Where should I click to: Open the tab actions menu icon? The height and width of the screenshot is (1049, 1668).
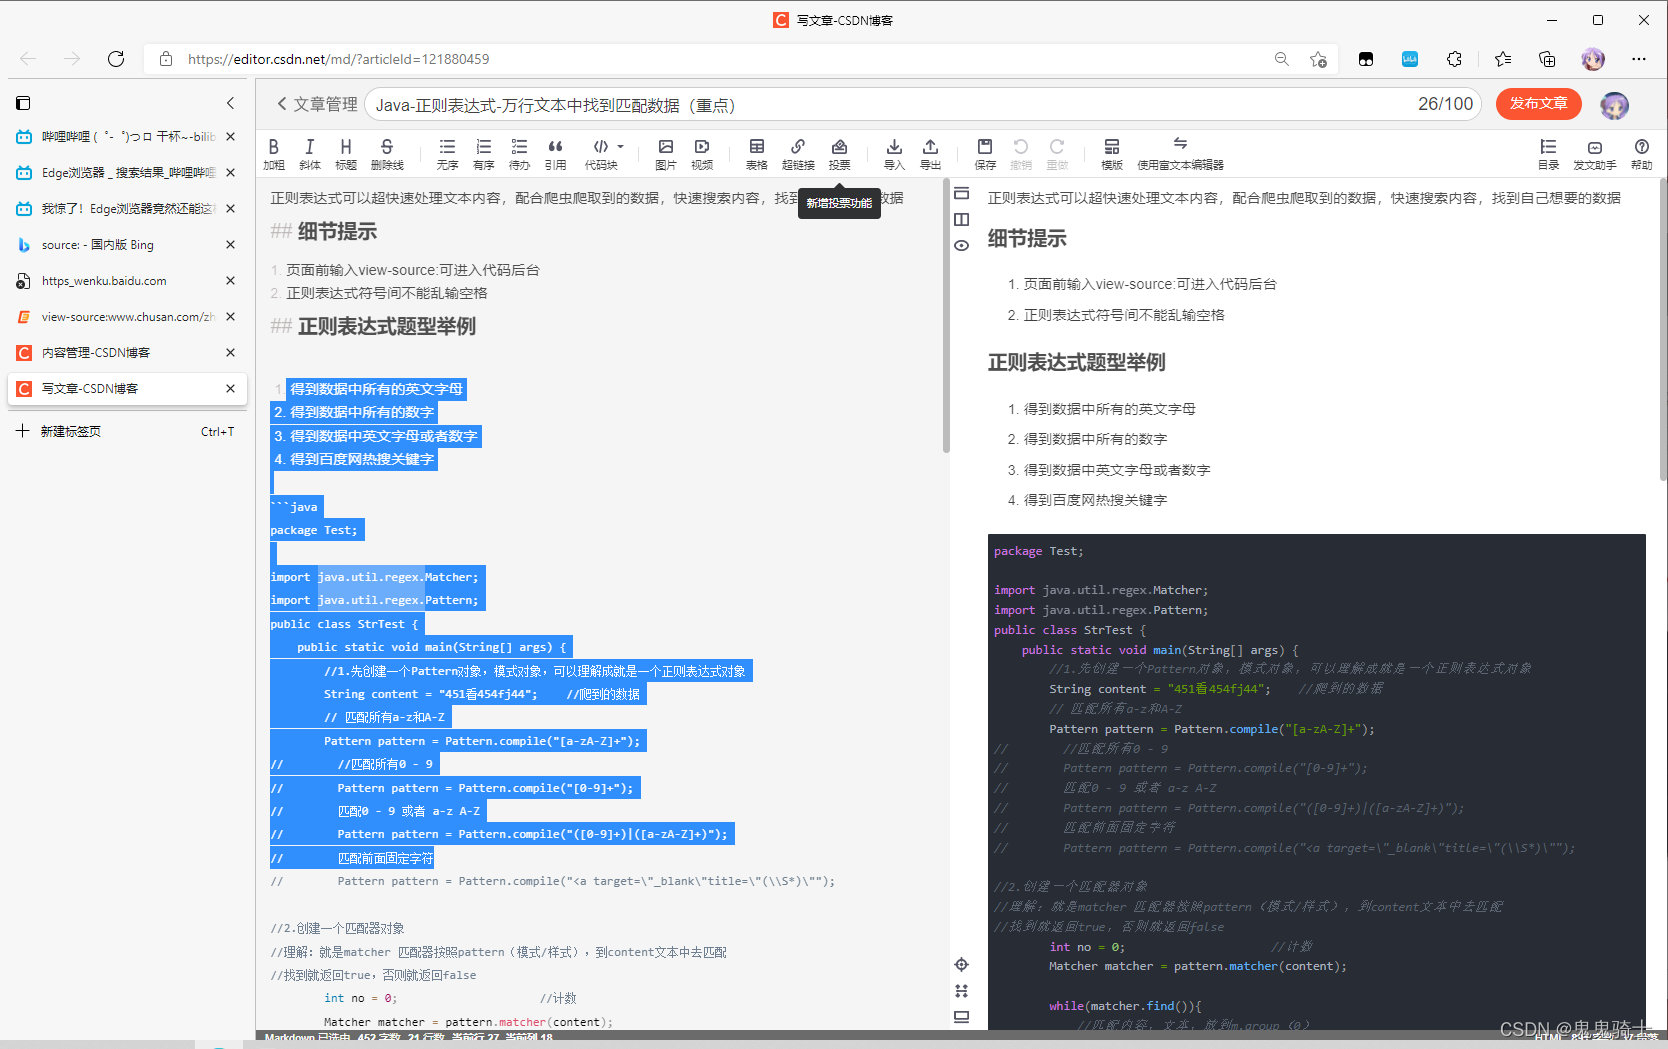(x=23, y=103)
